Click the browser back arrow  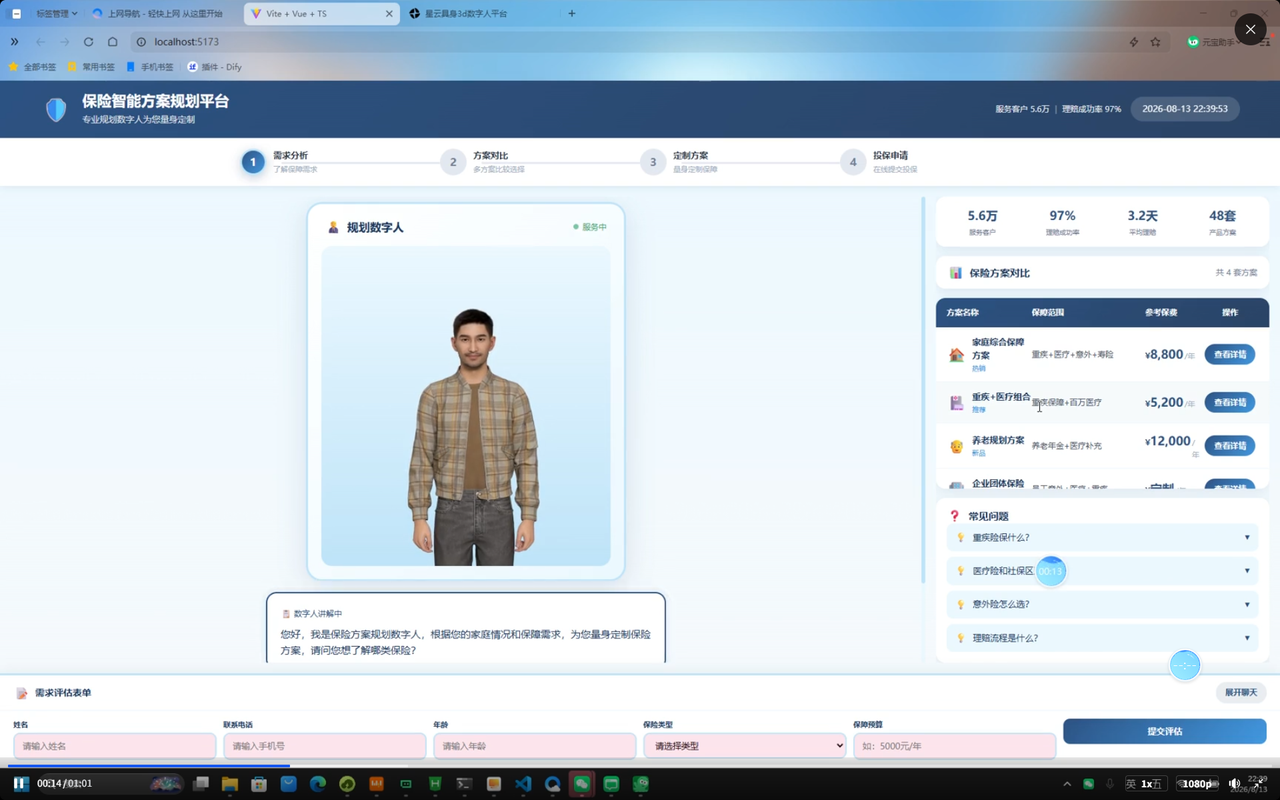point(40,42)
